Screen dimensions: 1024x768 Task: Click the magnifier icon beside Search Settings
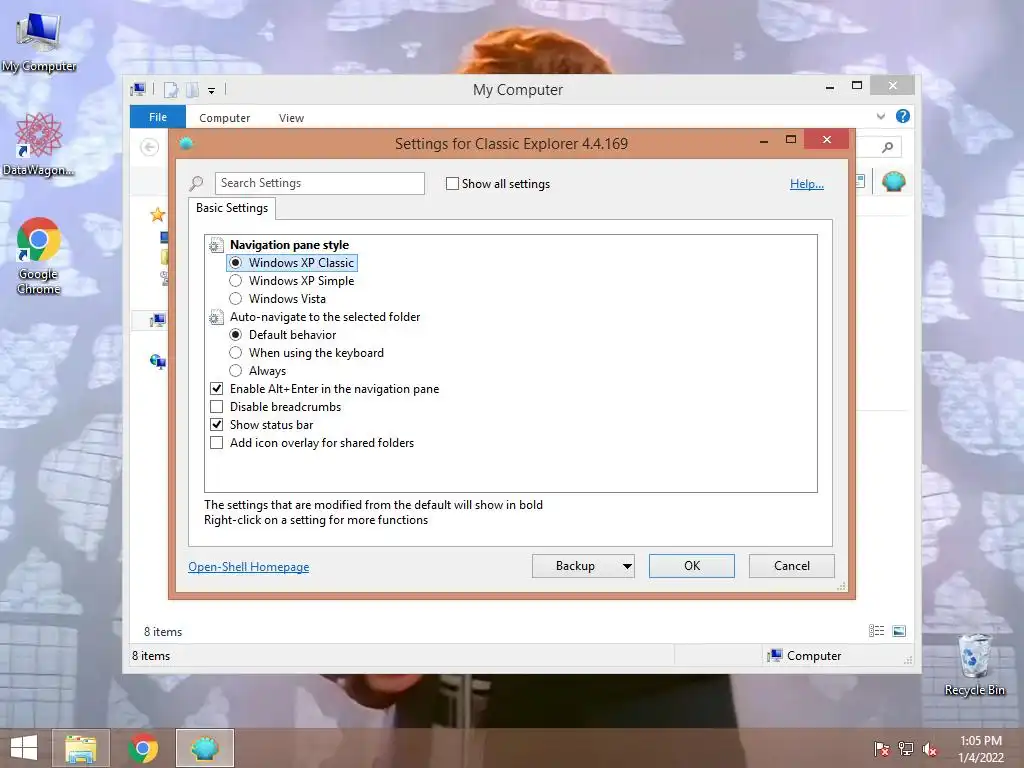[197, 184]
